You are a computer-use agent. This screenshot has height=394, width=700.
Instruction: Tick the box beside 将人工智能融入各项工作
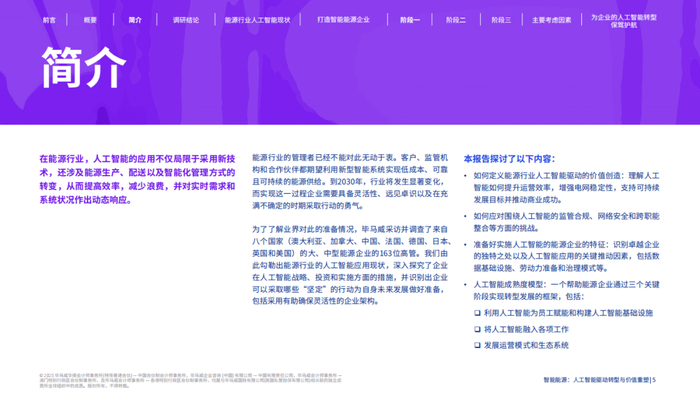[x=477, y=329]
